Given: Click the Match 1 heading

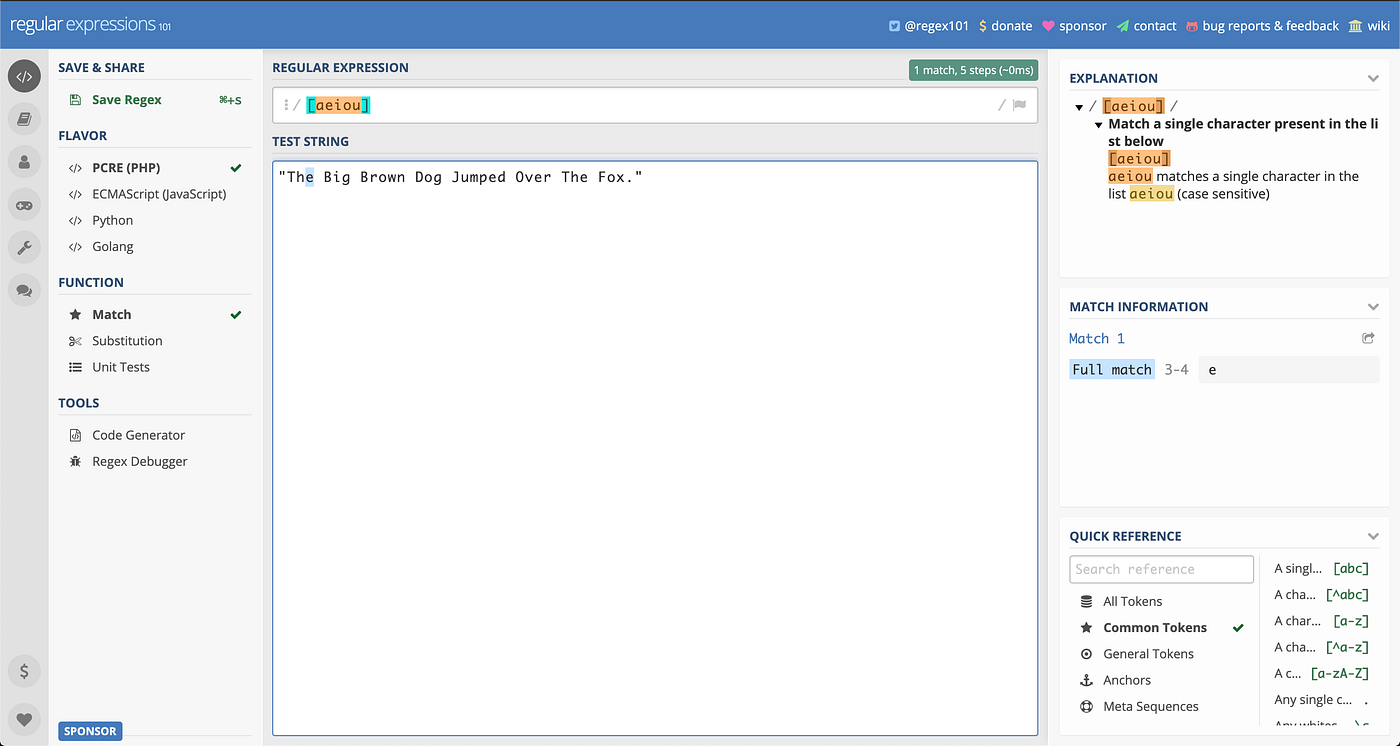Looking at the screenshot, I should (1097, 338).
